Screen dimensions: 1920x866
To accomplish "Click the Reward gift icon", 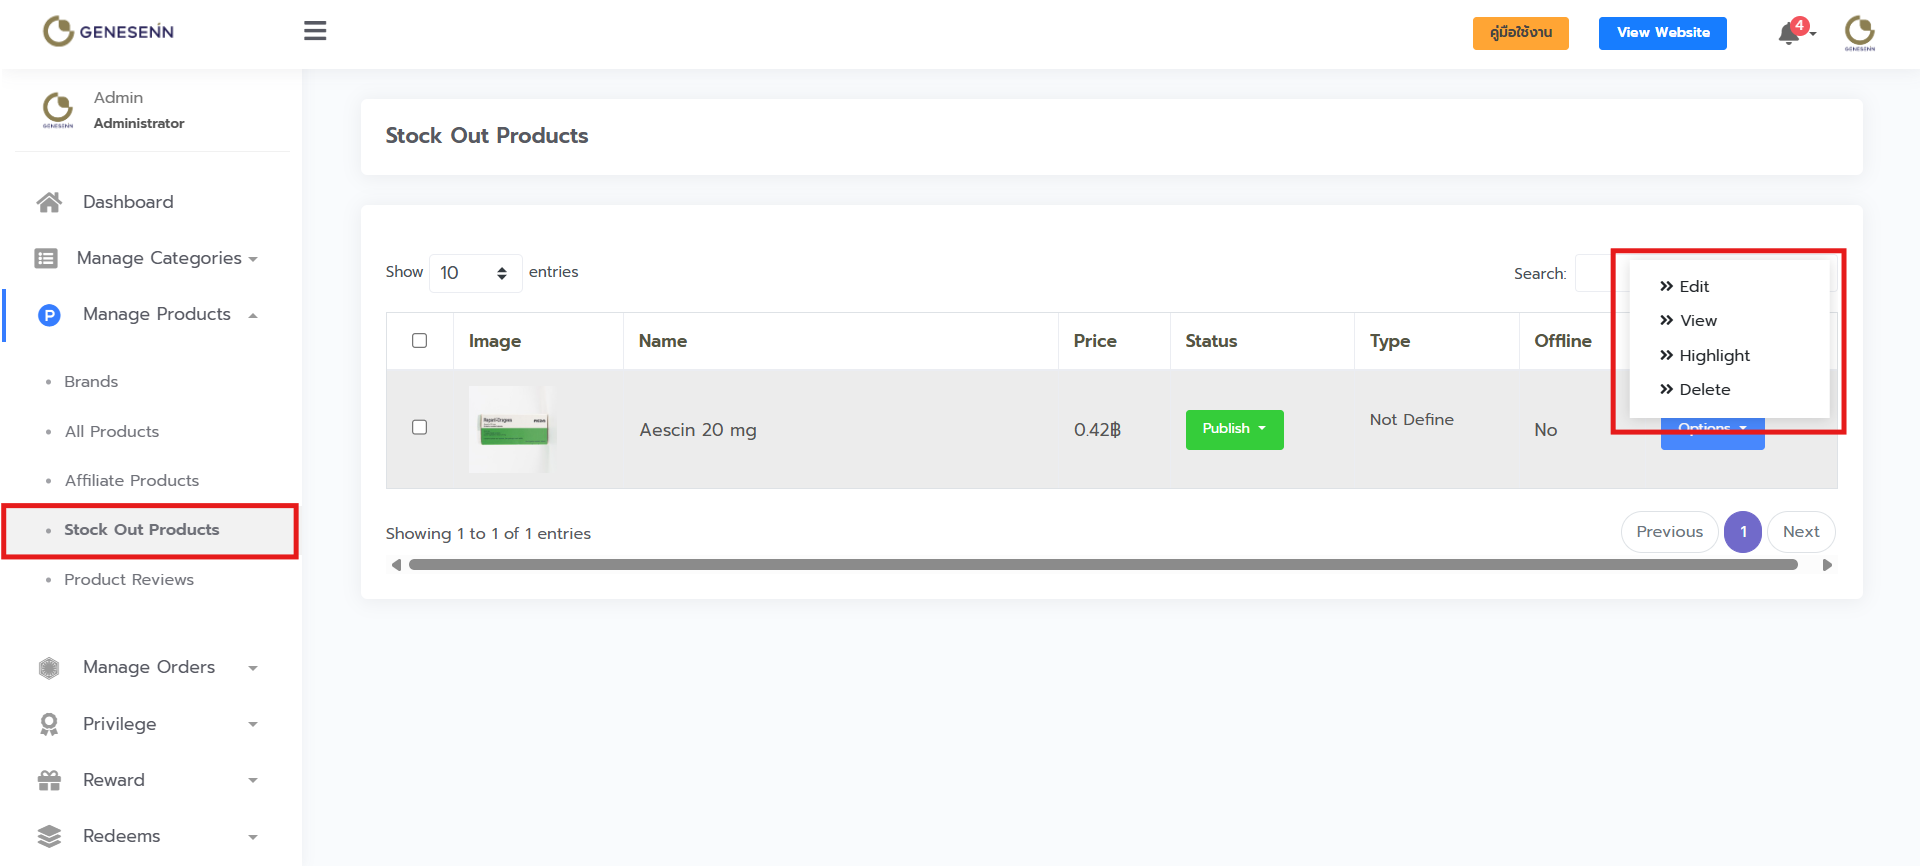I will (49, 780).
